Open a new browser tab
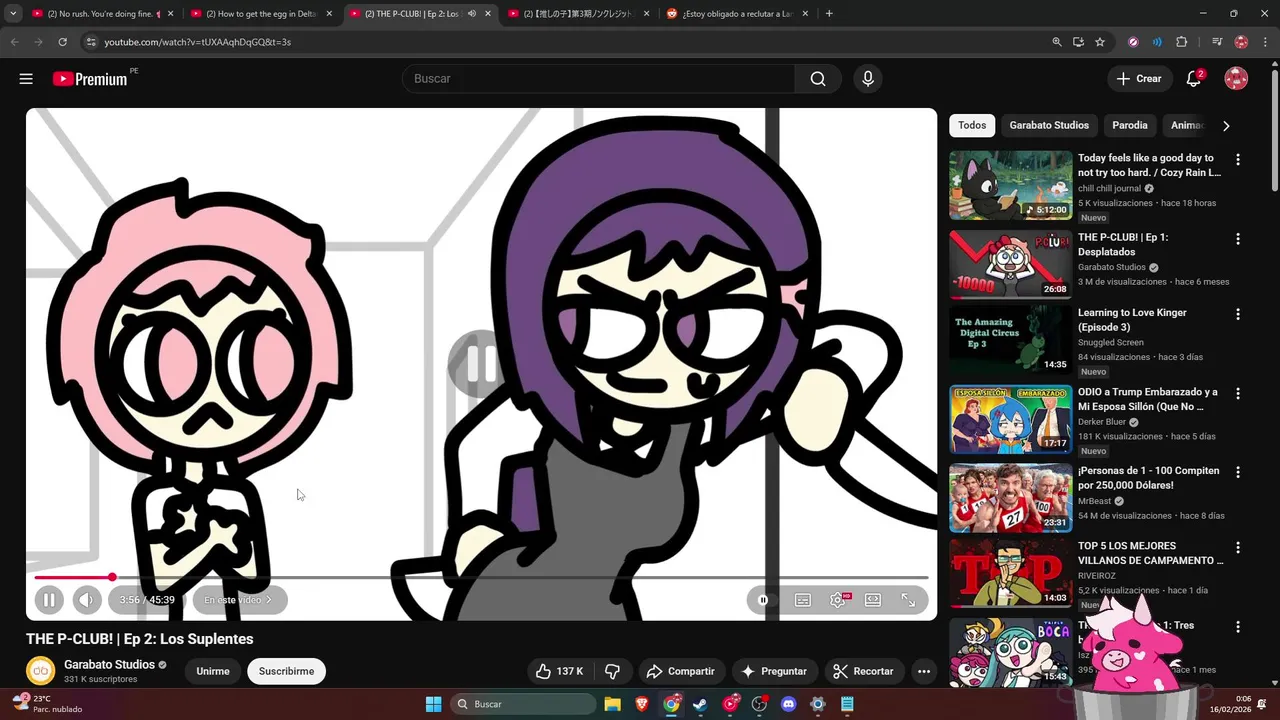The height and width of the screenshot is (720, 1280). pyautogui.click(x=829, y=14)
